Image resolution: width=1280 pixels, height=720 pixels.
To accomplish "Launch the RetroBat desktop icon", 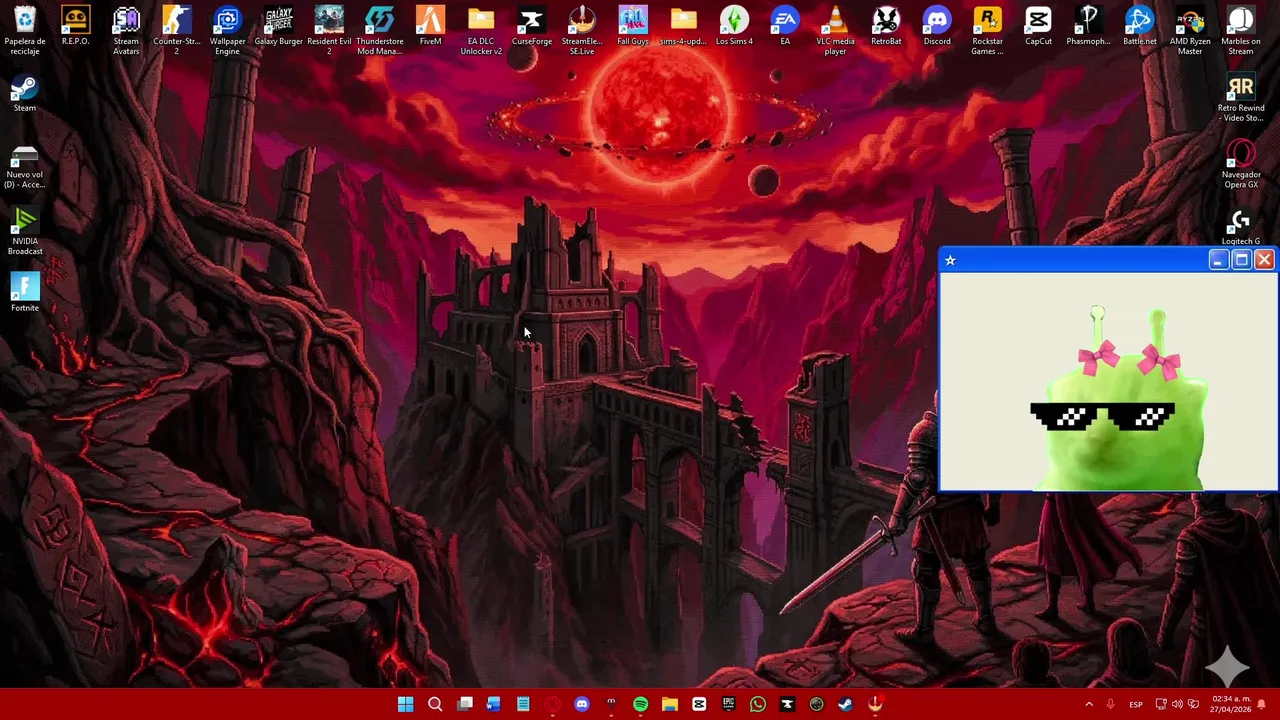I will [x=886, y=25].
